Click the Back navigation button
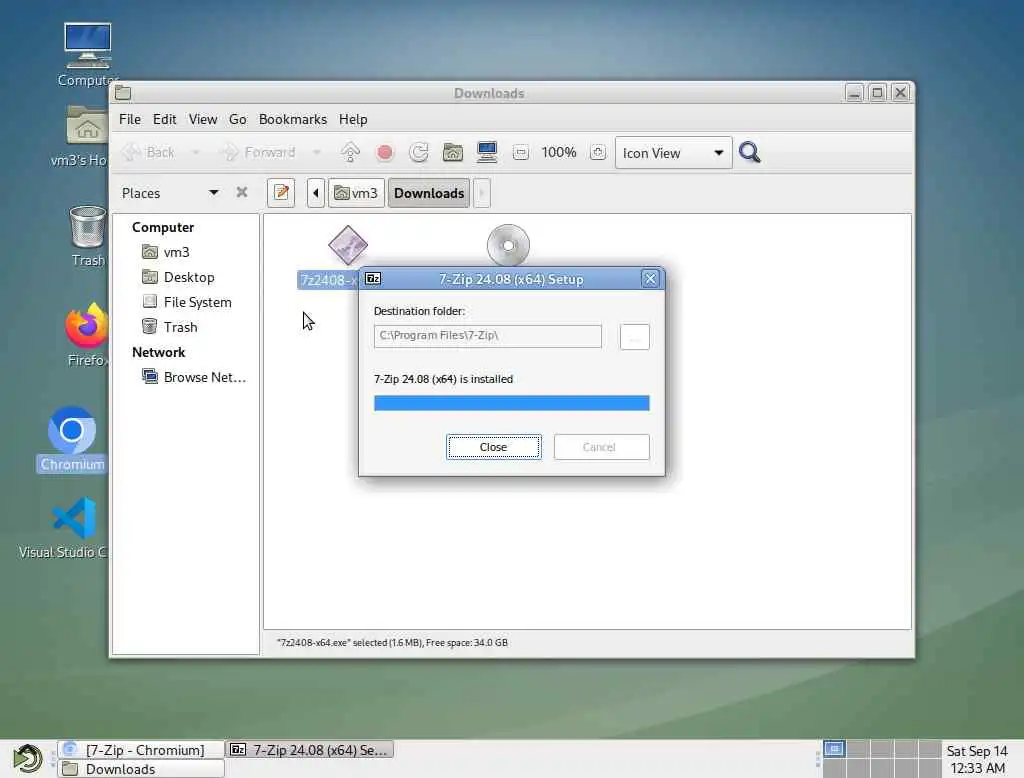This screenshot has width=1024, height=778. [x=149, y=153]
